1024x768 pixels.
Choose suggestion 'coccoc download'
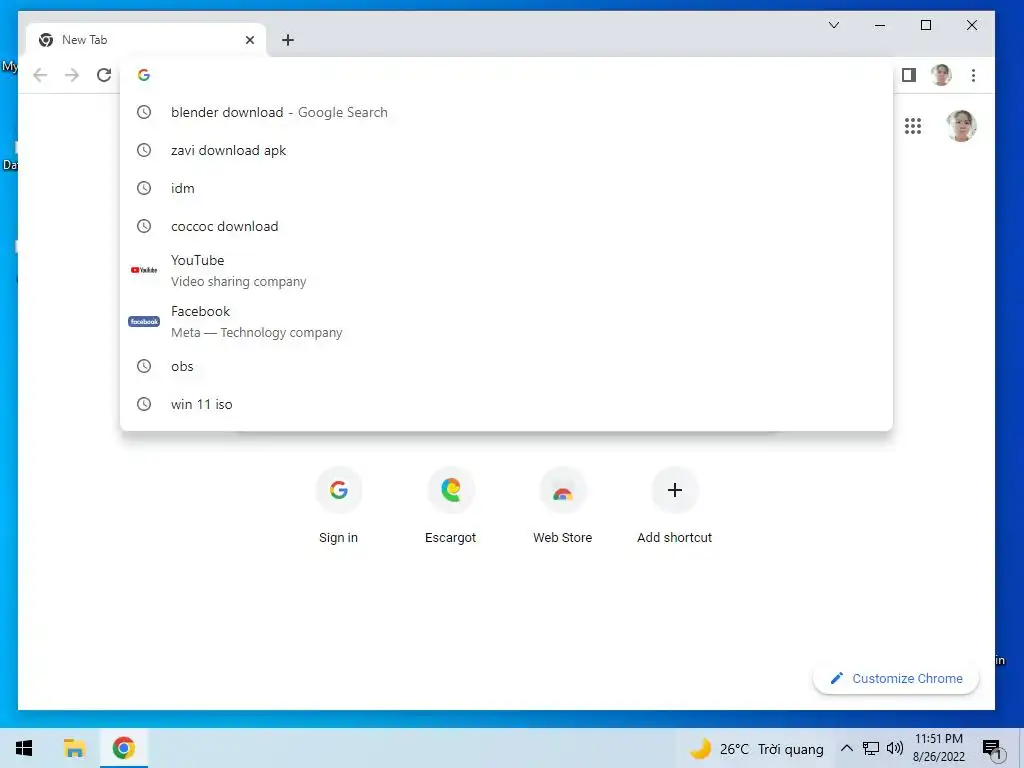[506, 226]
